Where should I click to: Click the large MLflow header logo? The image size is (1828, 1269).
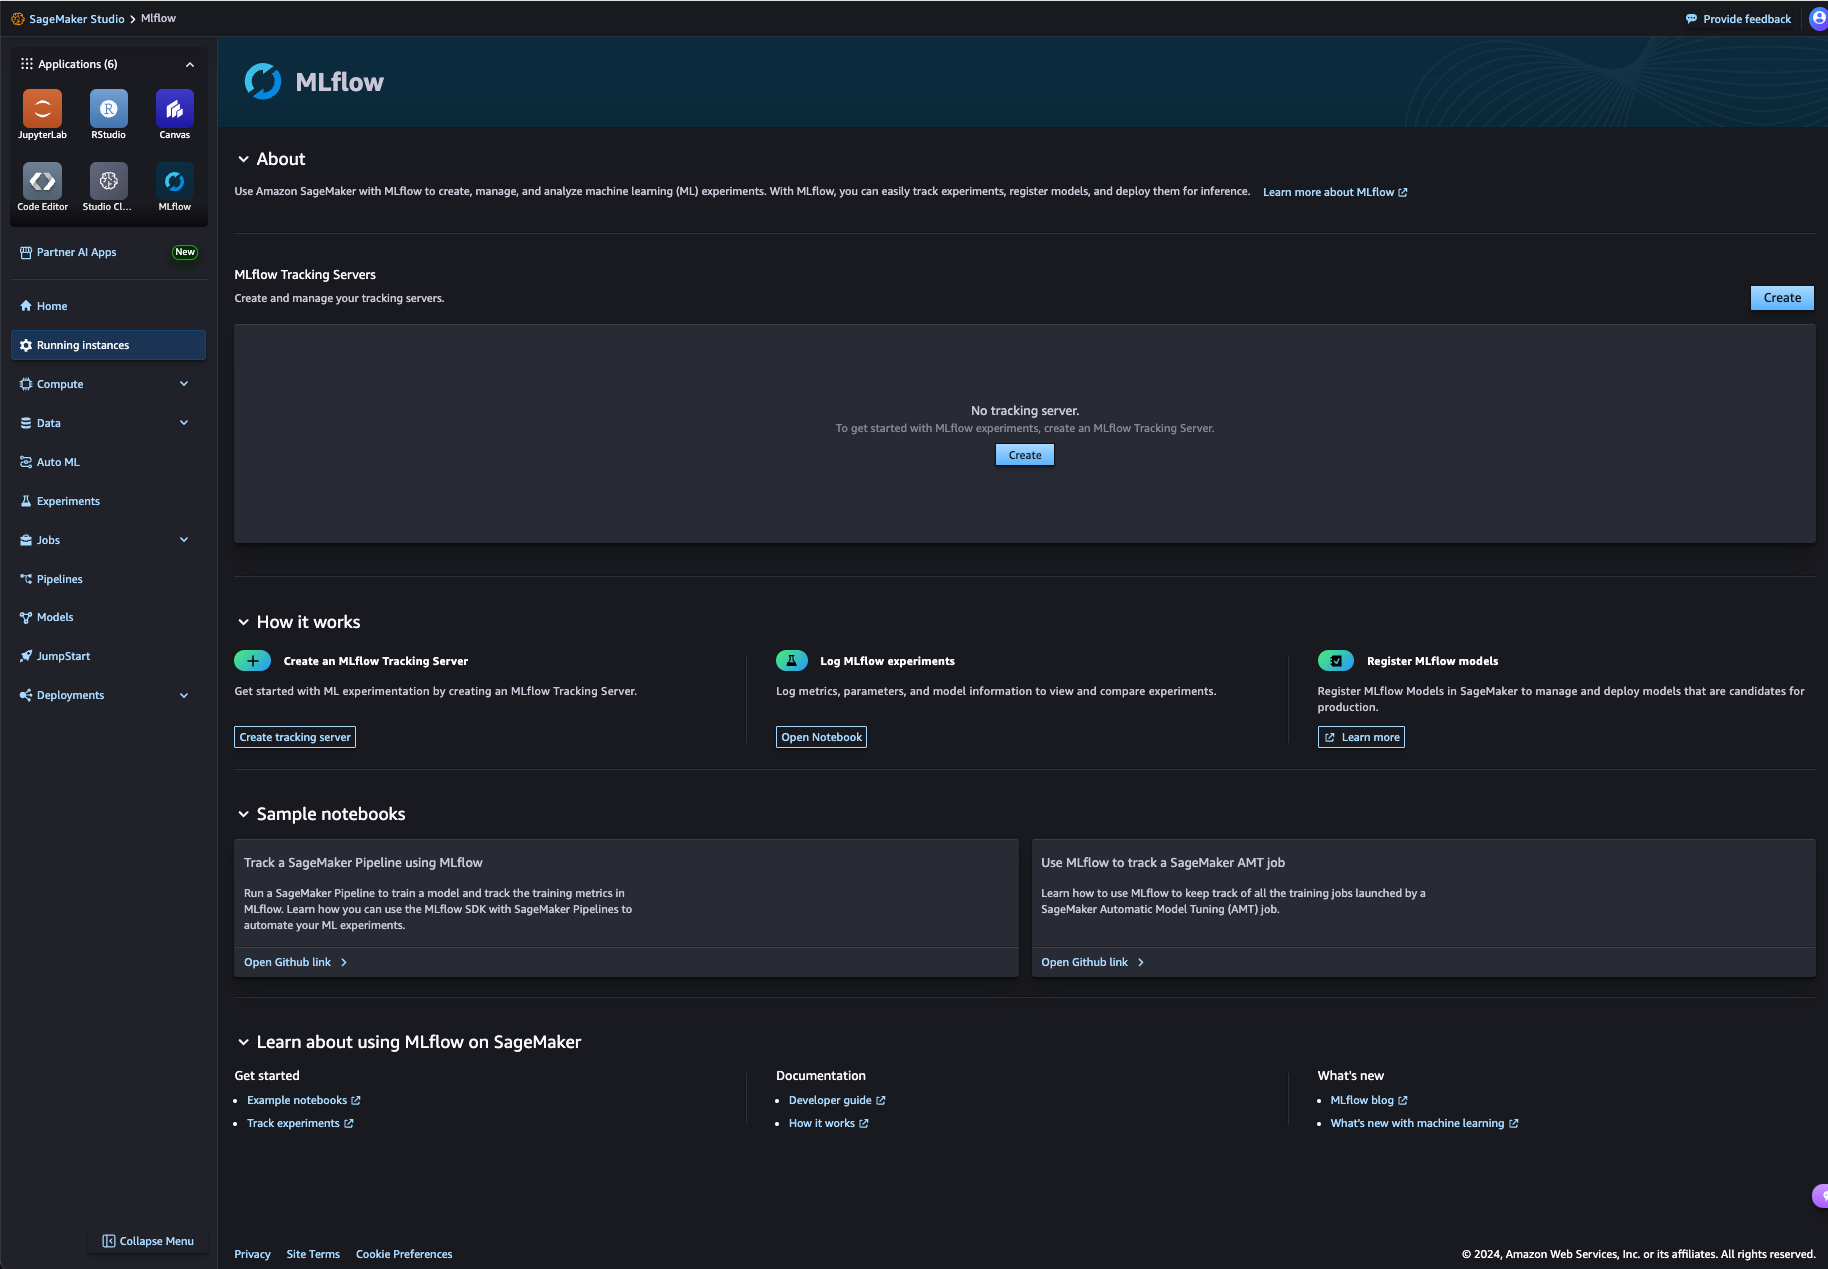click(x=263, y=82)
